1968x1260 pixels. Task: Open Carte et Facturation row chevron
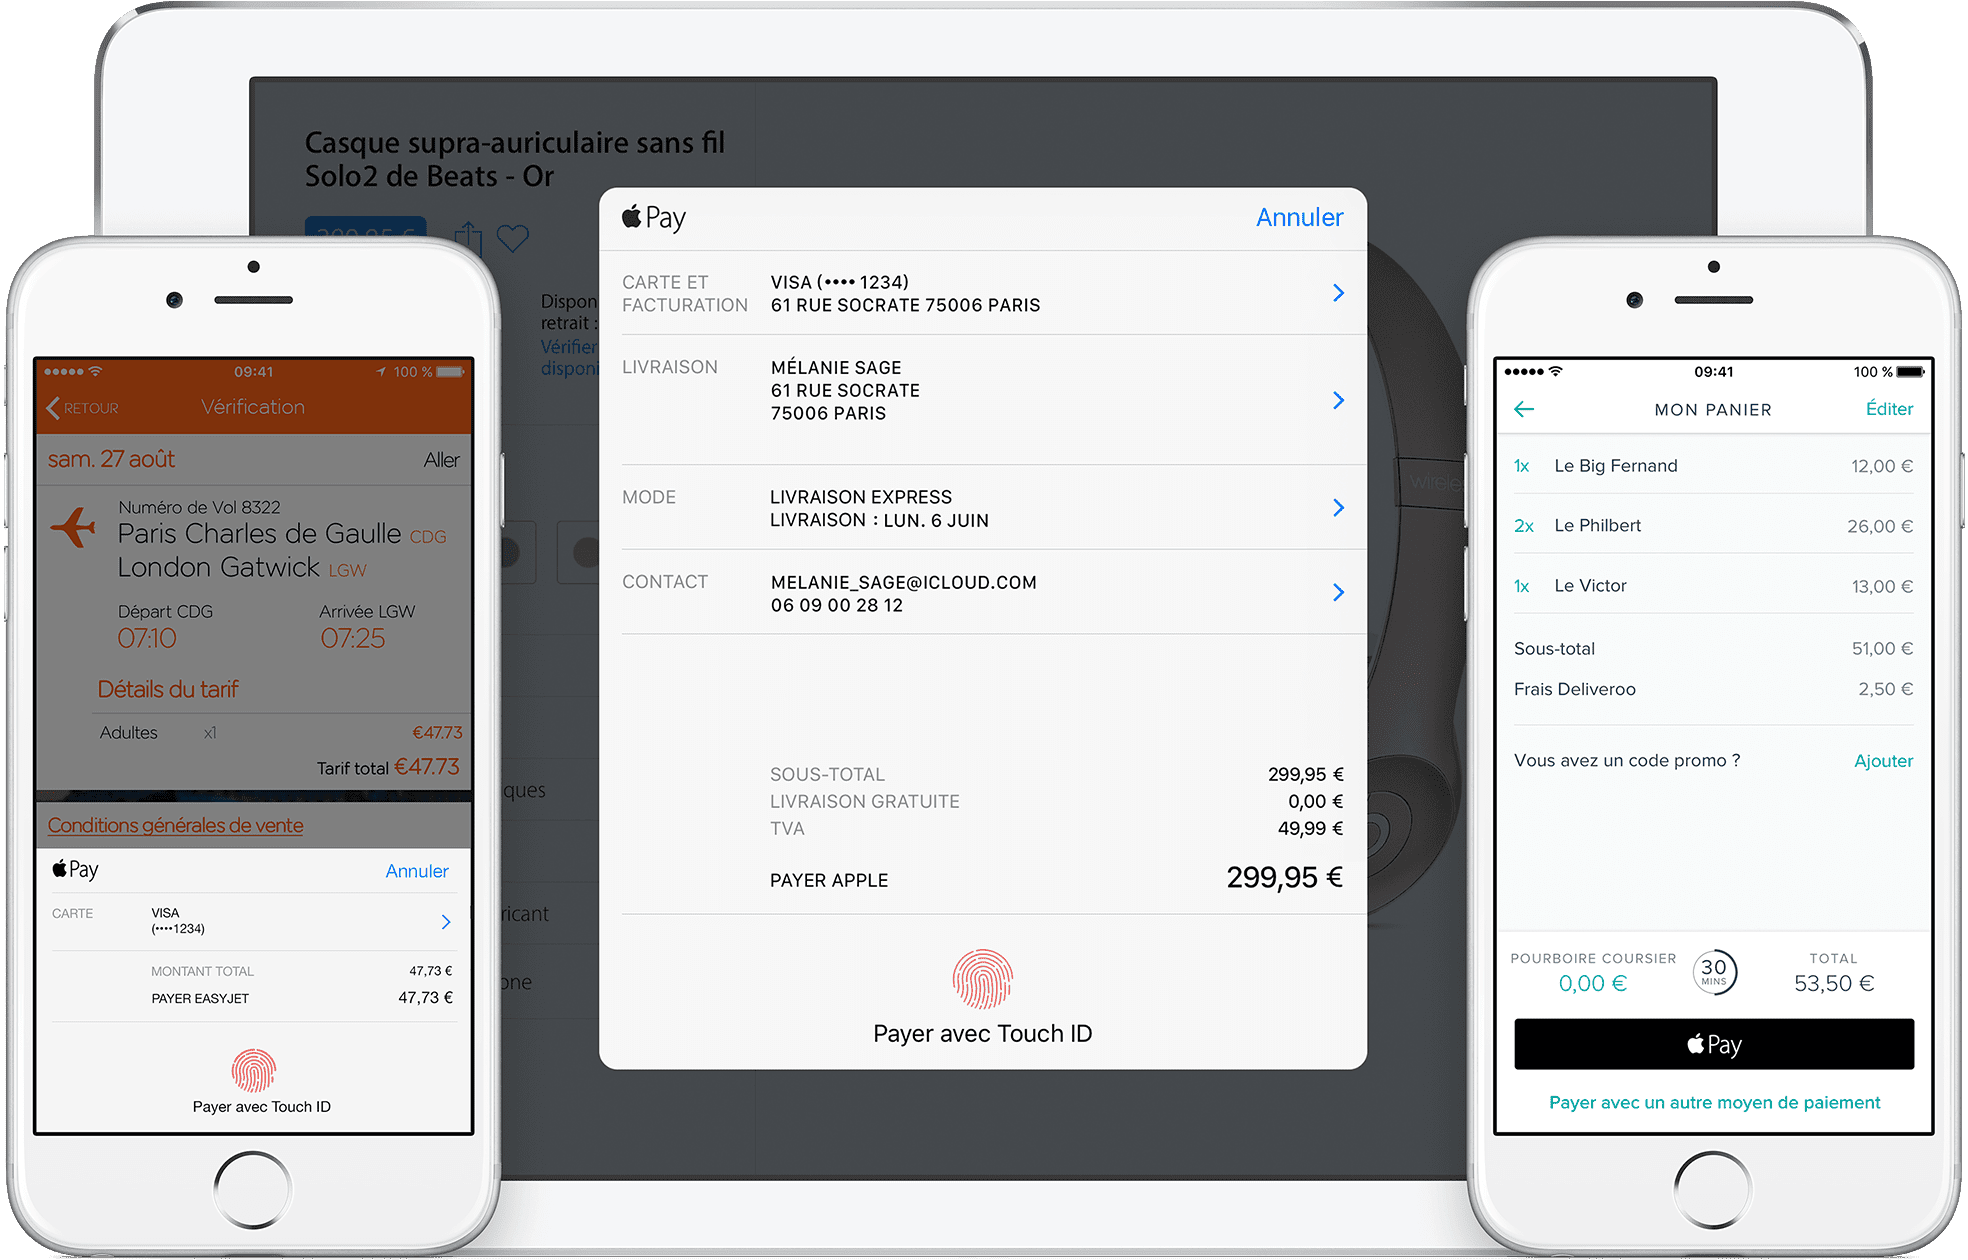point(1338,293)
